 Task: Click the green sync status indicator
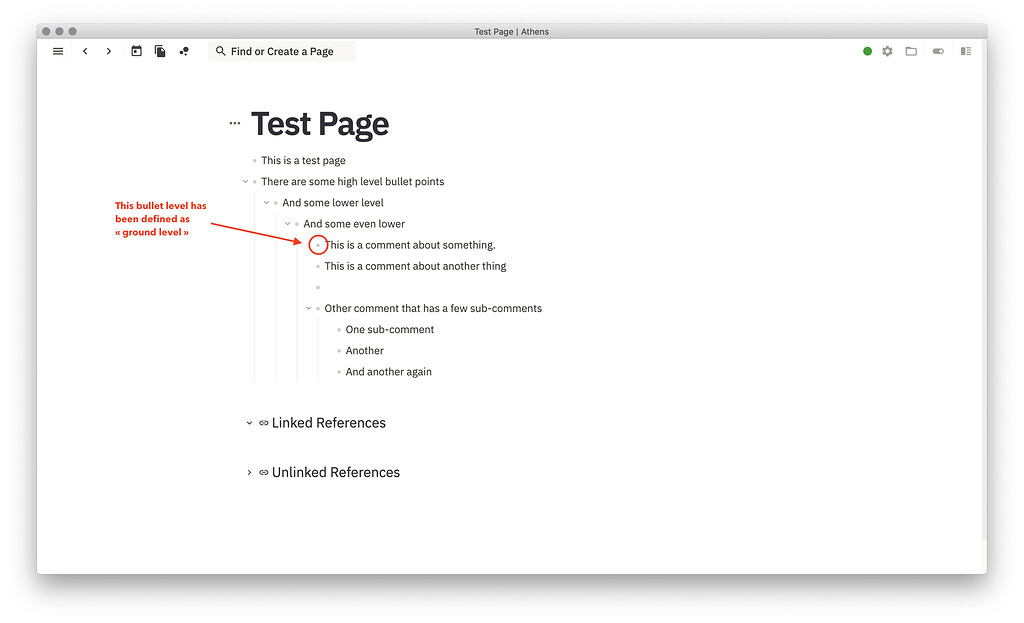867,50
